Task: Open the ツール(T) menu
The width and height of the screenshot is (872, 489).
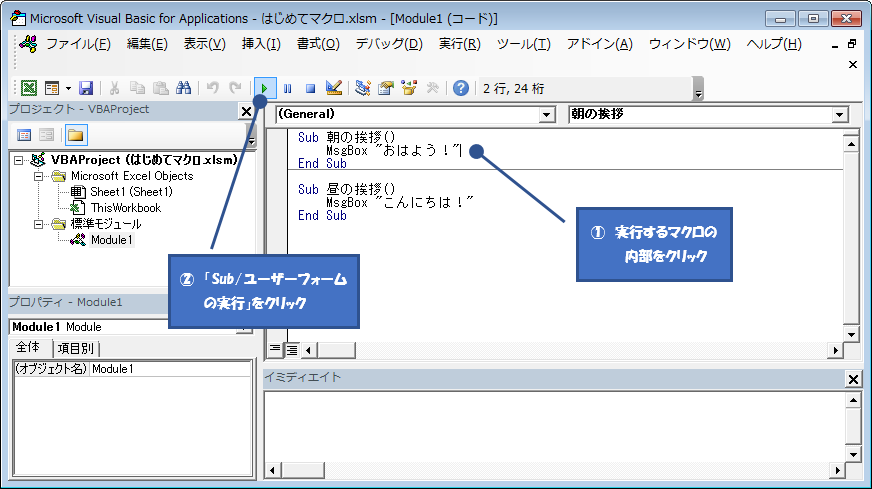Action: tap(523, 44)
